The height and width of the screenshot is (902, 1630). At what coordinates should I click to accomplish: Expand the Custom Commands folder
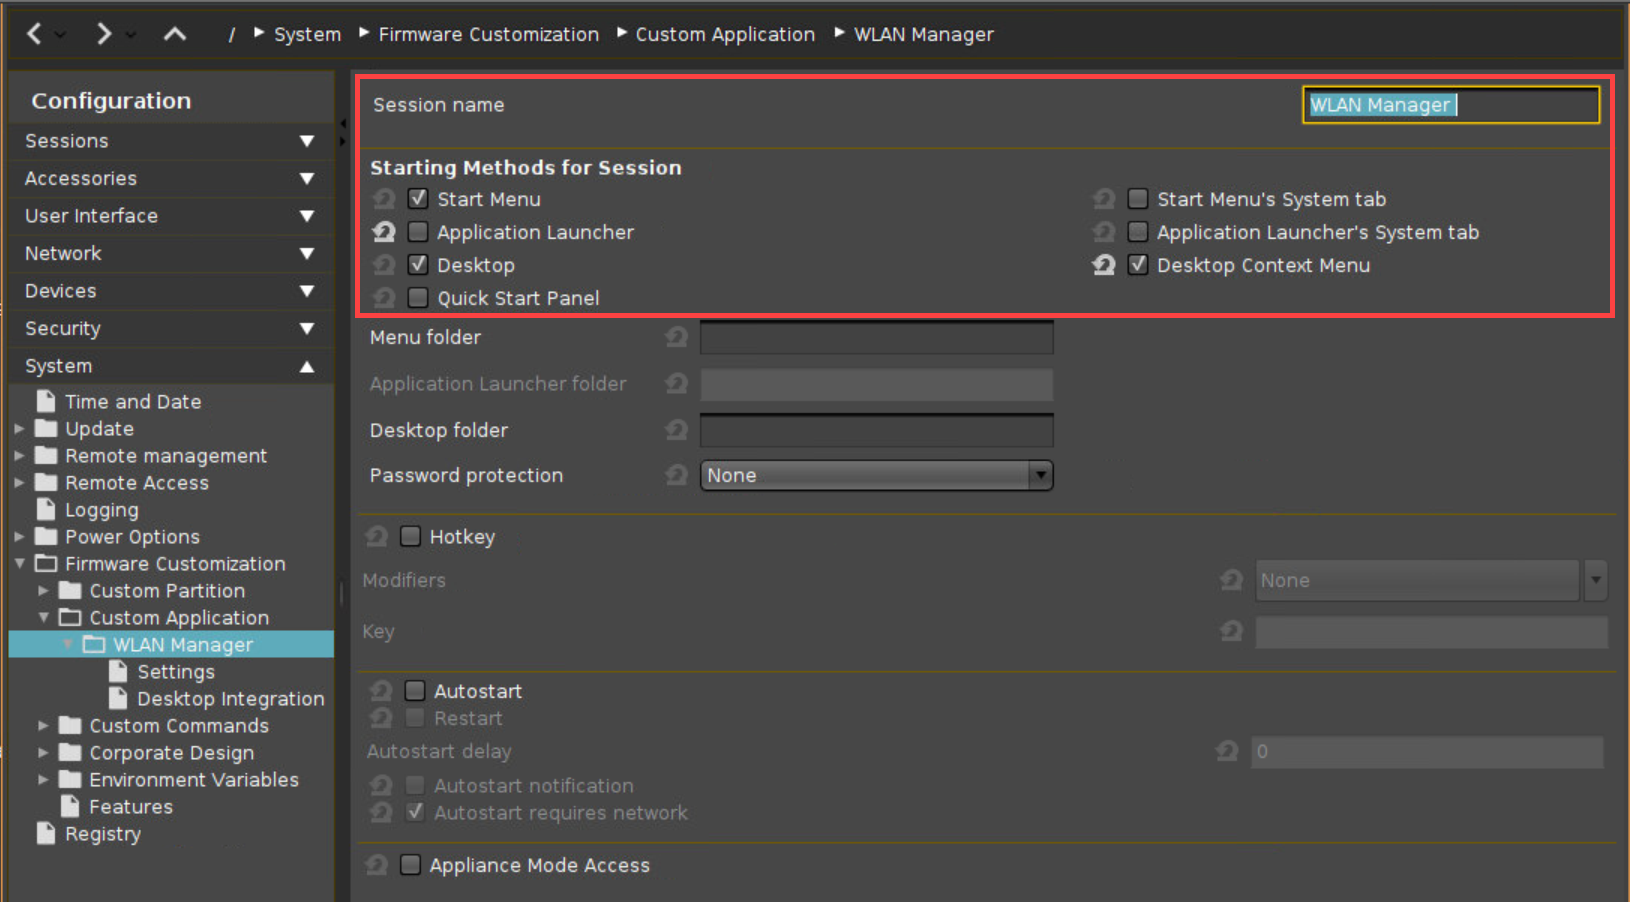pos(42,725)
